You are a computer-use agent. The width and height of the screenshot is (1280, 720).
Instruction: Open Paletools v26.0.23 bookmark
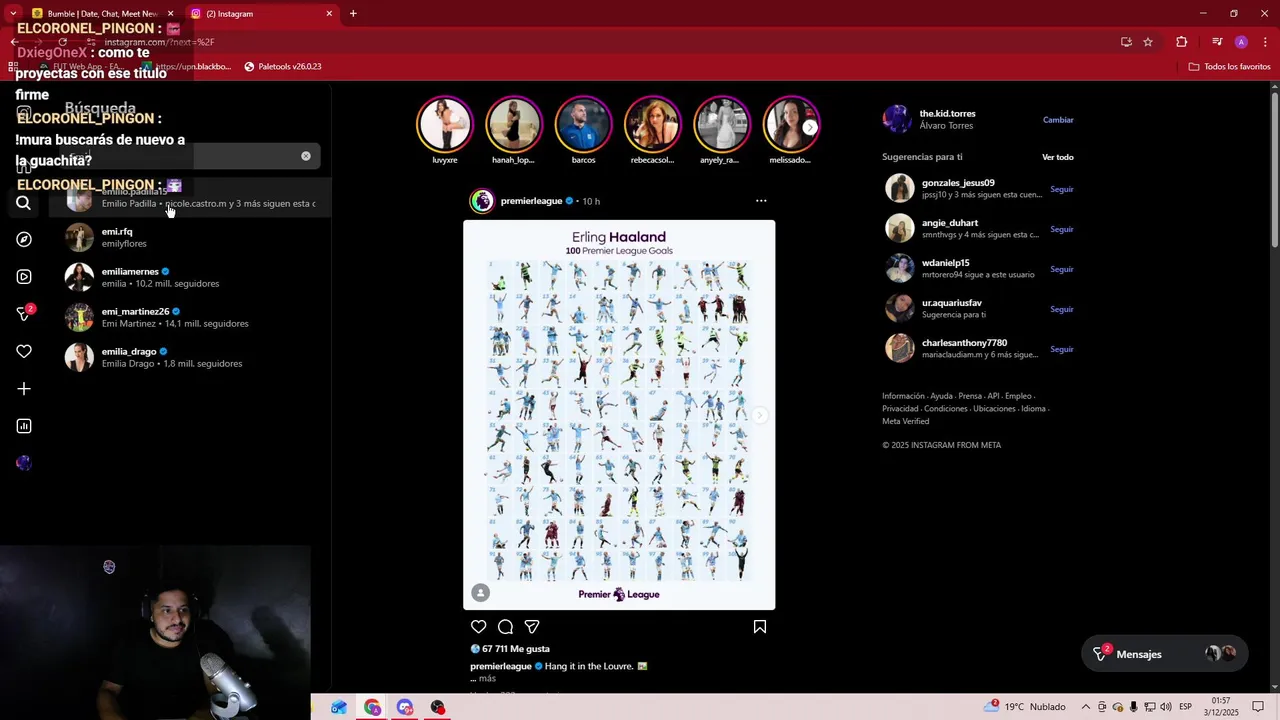(283, 67)
